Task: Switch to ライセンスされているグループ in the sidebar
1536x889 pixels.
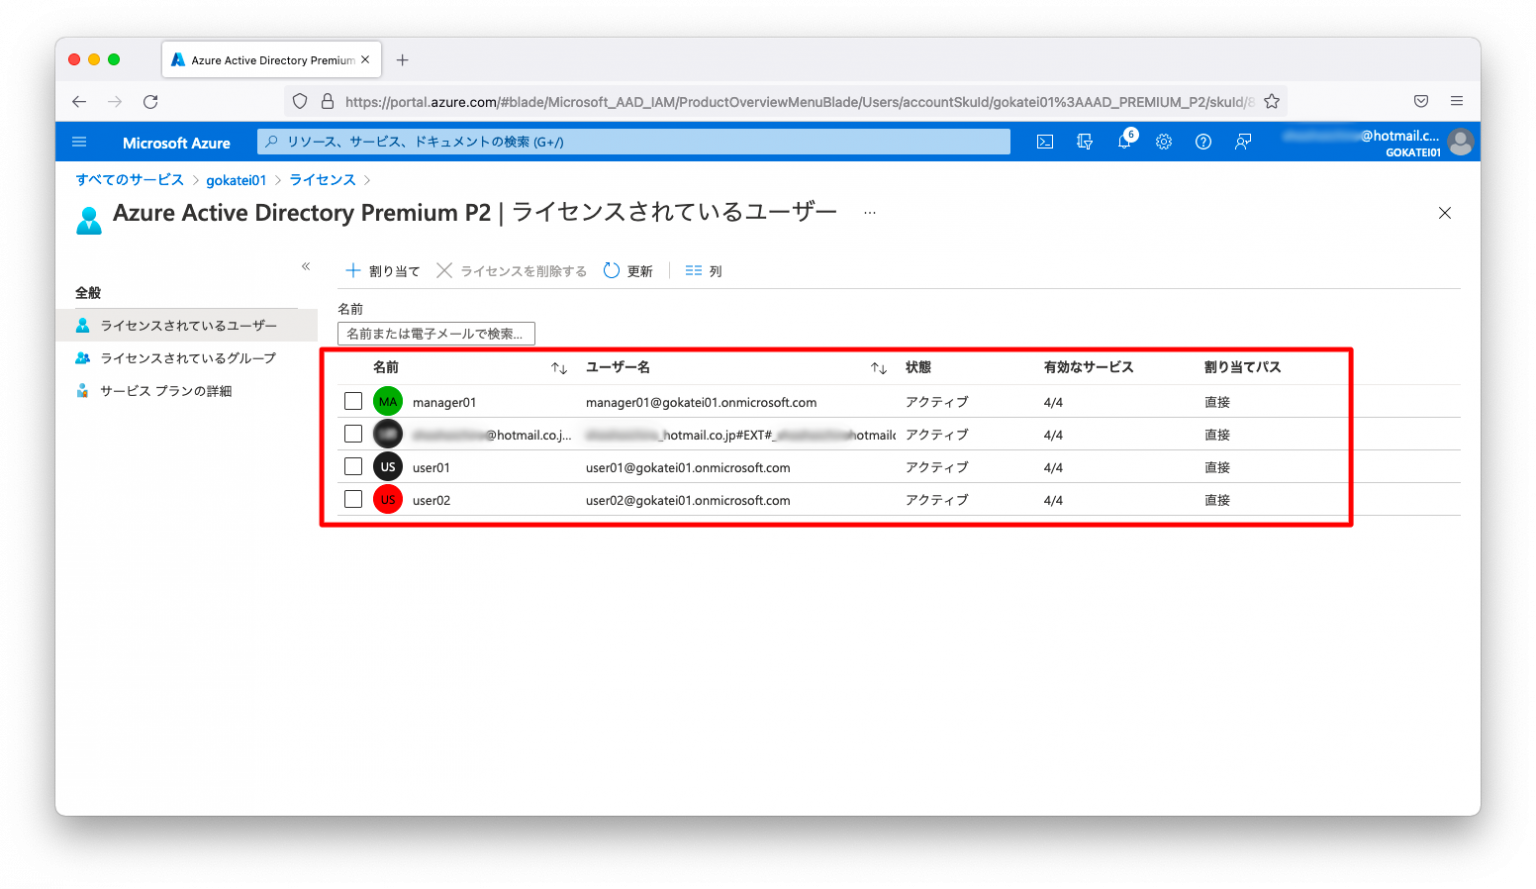Action: [x=185, y=357]
